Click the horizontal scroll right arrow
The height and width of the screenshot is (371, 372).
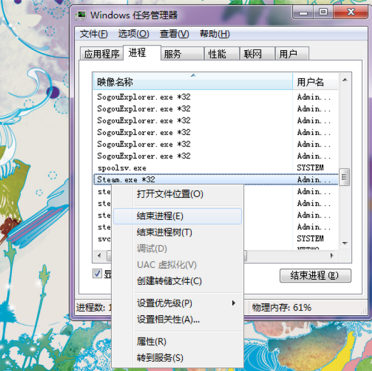pos(332,256)
